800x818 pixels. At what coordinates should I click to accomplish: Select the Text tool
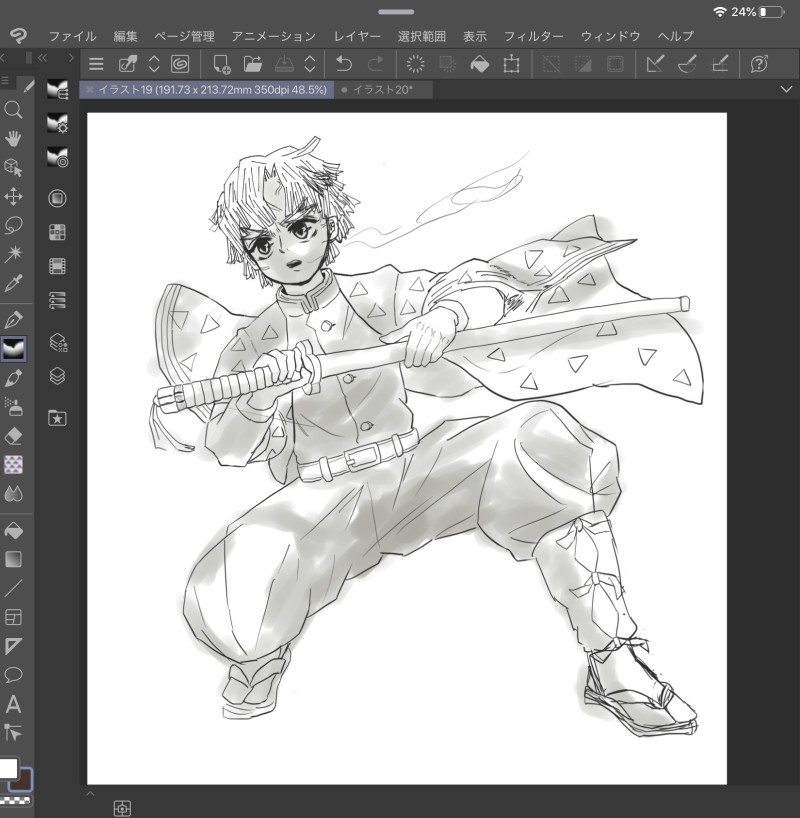coord(13,704)
